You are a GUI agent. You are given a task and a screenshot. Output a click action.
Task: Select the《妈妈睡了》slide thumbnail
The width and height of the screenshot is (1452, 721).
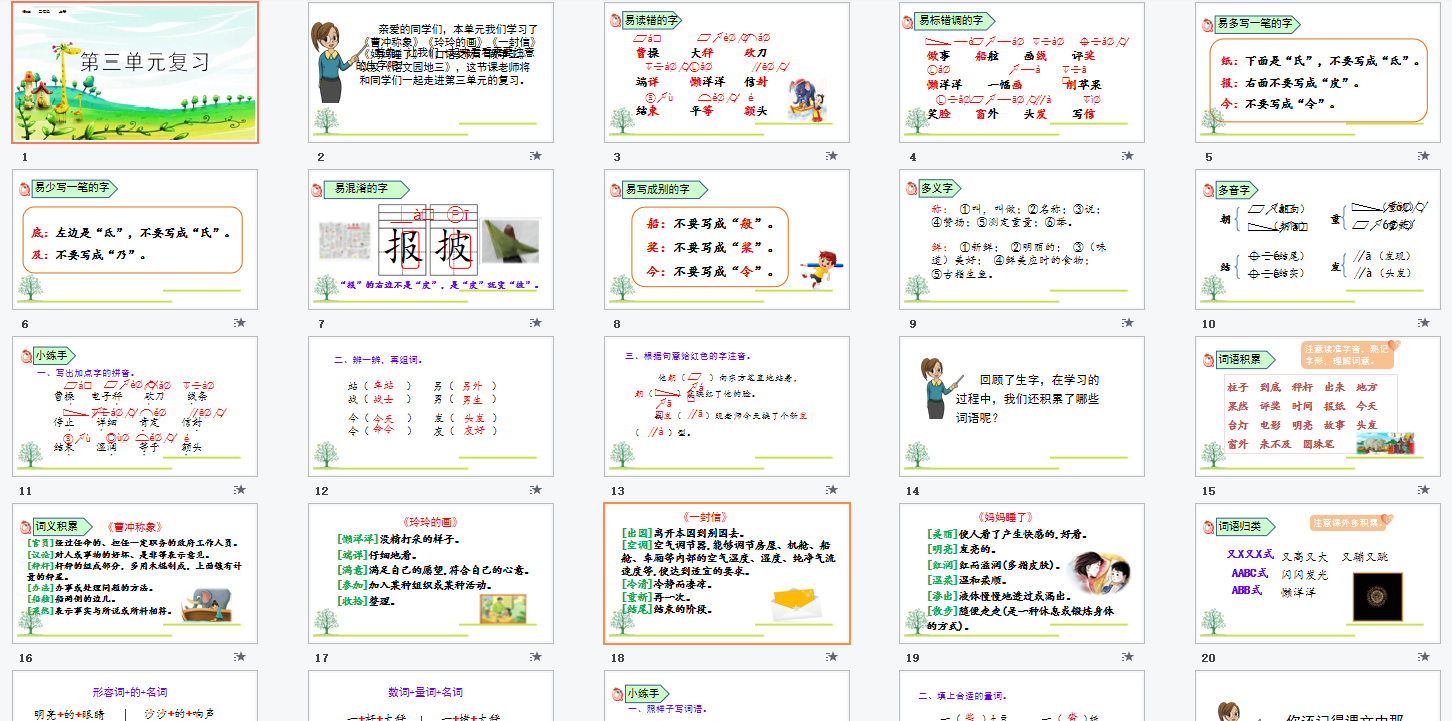(1022, 573)
